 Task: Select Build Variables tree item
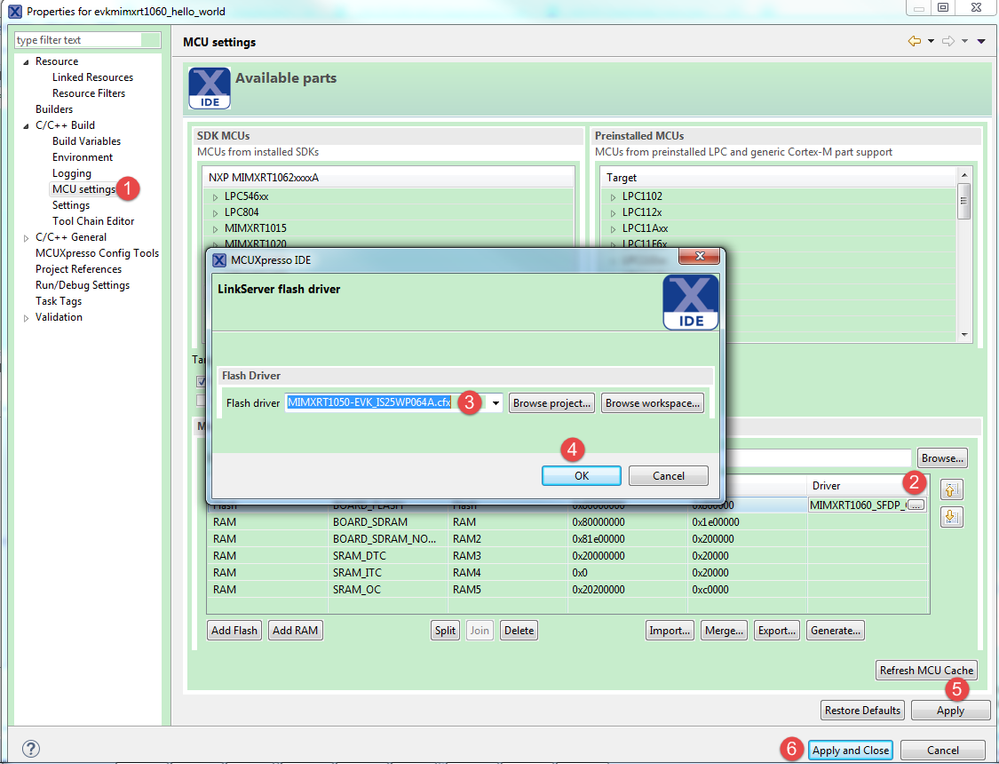(86, 141)
